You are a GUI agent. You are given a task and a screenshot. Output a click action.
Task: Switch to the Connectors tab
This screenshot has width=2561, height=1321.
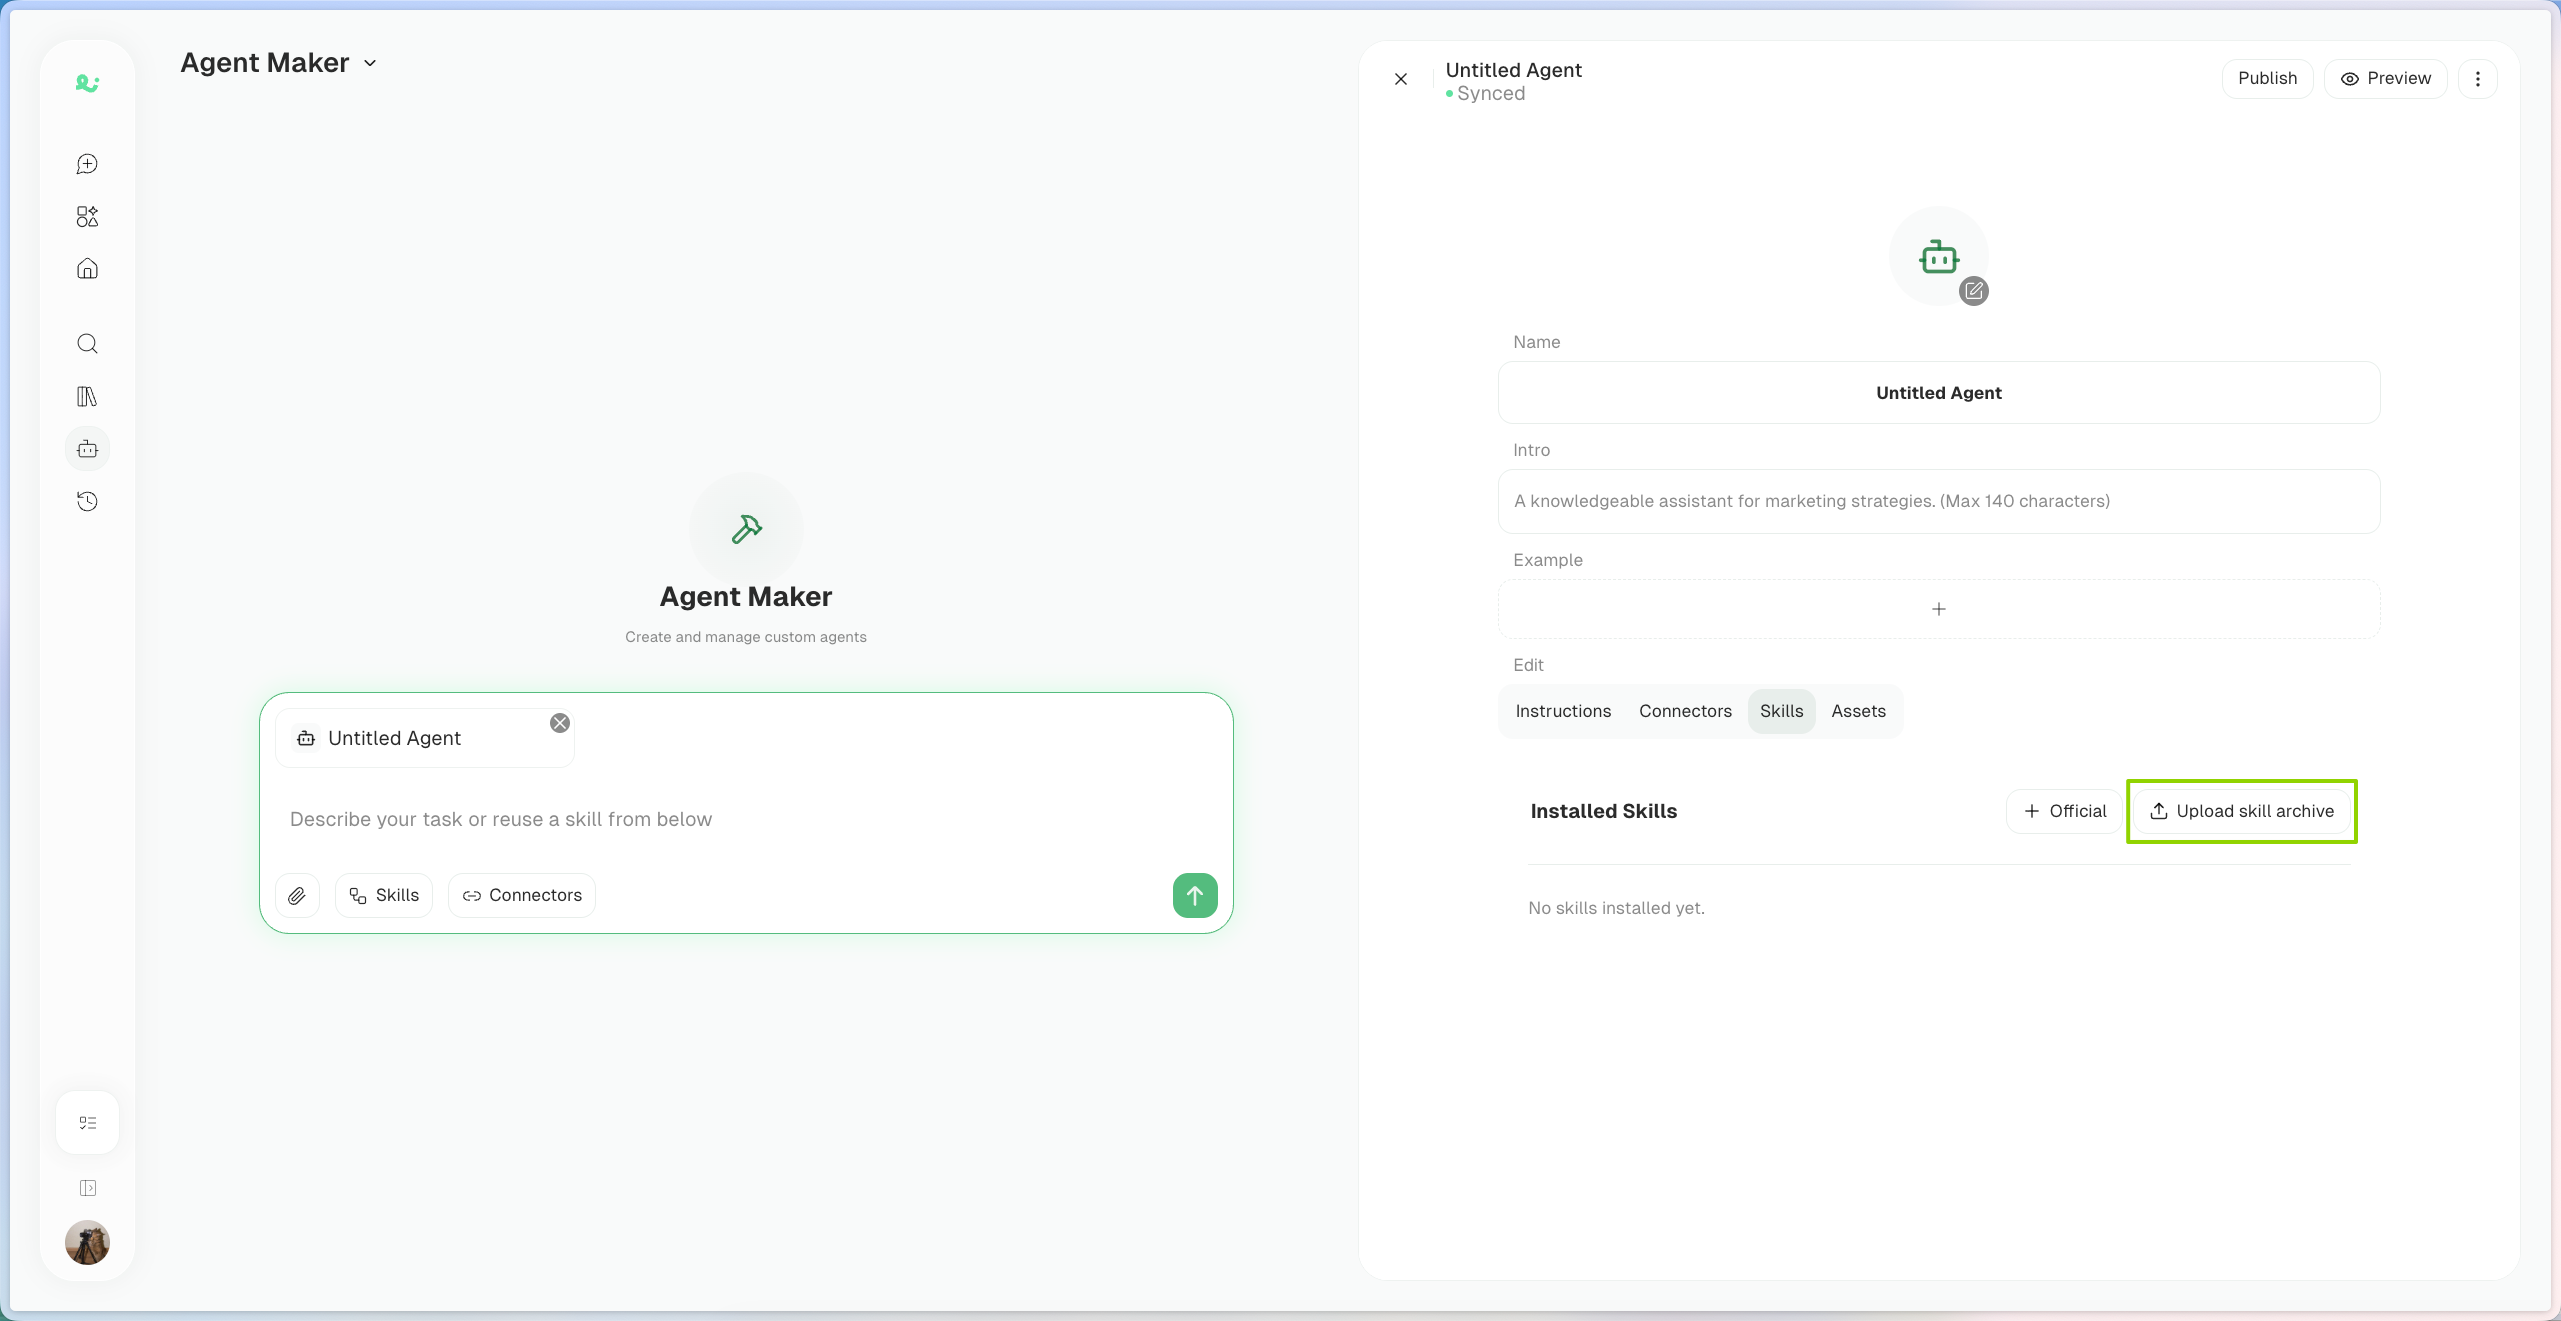click(1685, 711)
